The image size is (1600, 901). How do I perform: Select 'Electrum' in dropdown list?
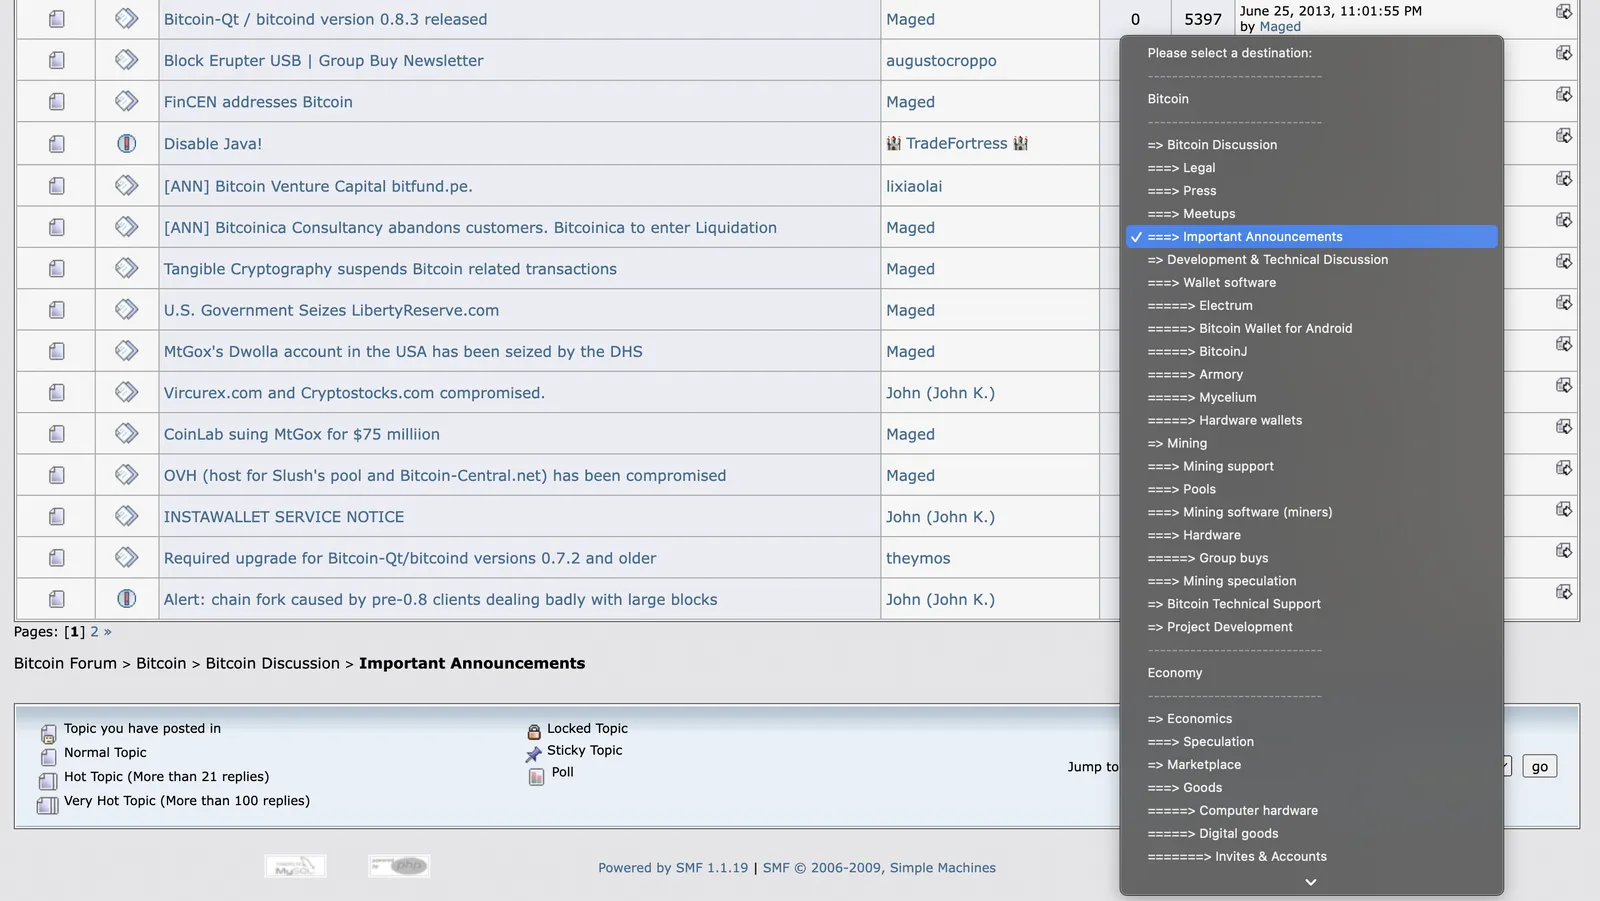(1311, 306)
